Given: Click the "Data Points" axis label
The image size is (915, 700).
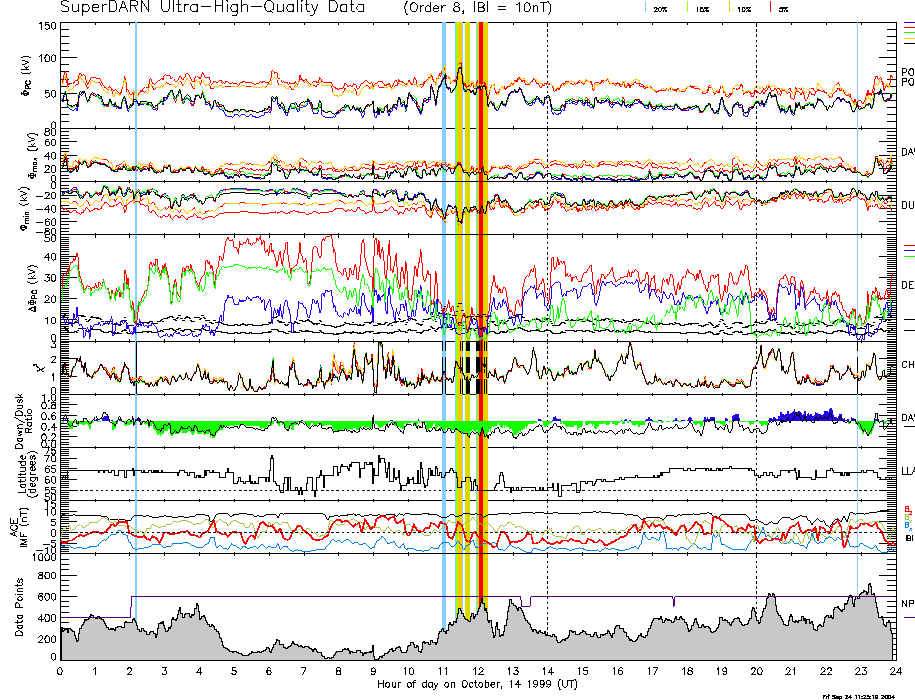Looking at the screenshot, I should pos(19,607).
